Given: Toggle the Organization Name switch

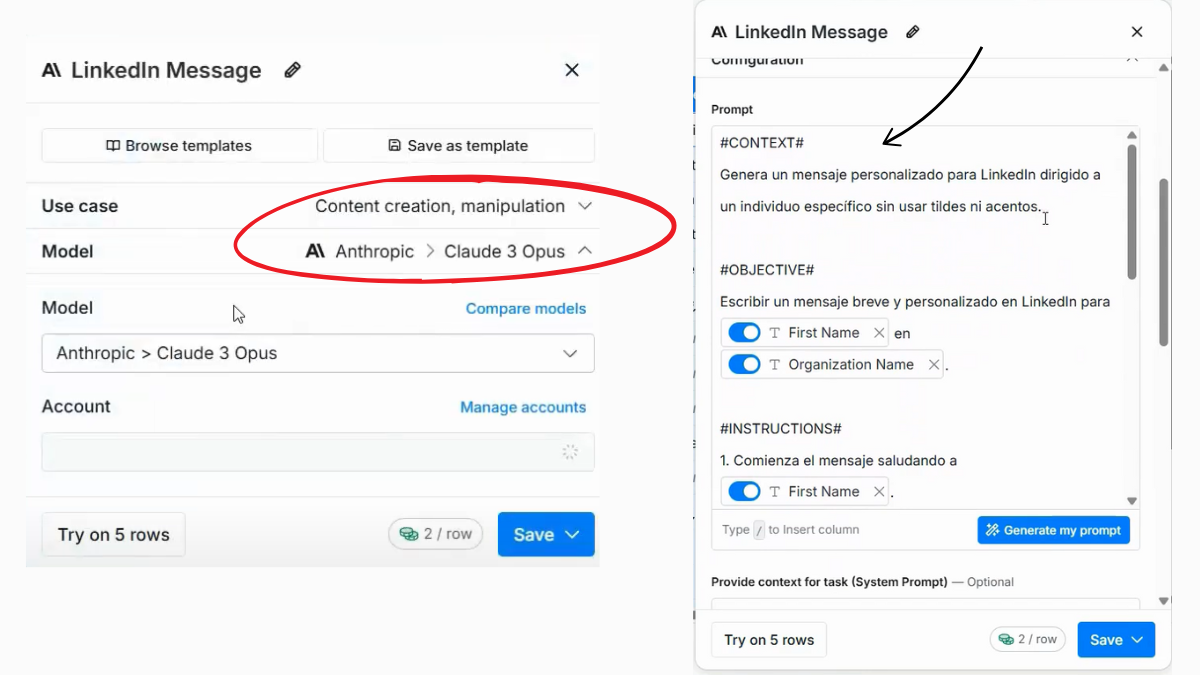Looking at the screenshot, I should [x=744, y=364].
